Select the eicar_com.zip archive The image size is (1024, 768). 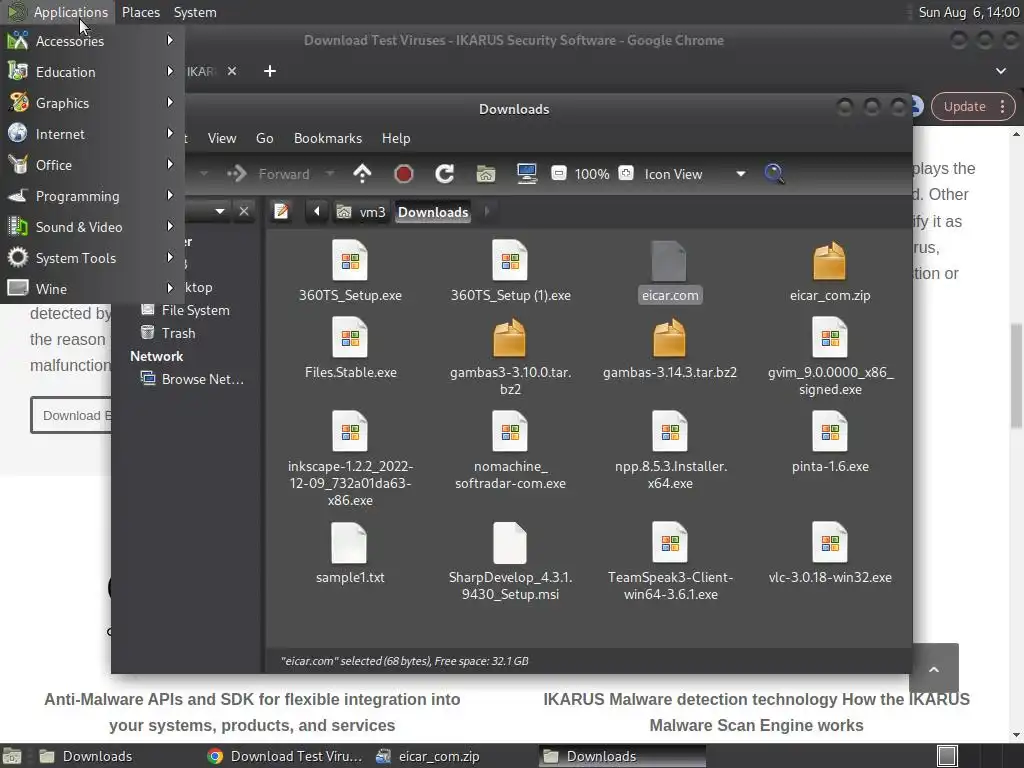pos(830,271)
